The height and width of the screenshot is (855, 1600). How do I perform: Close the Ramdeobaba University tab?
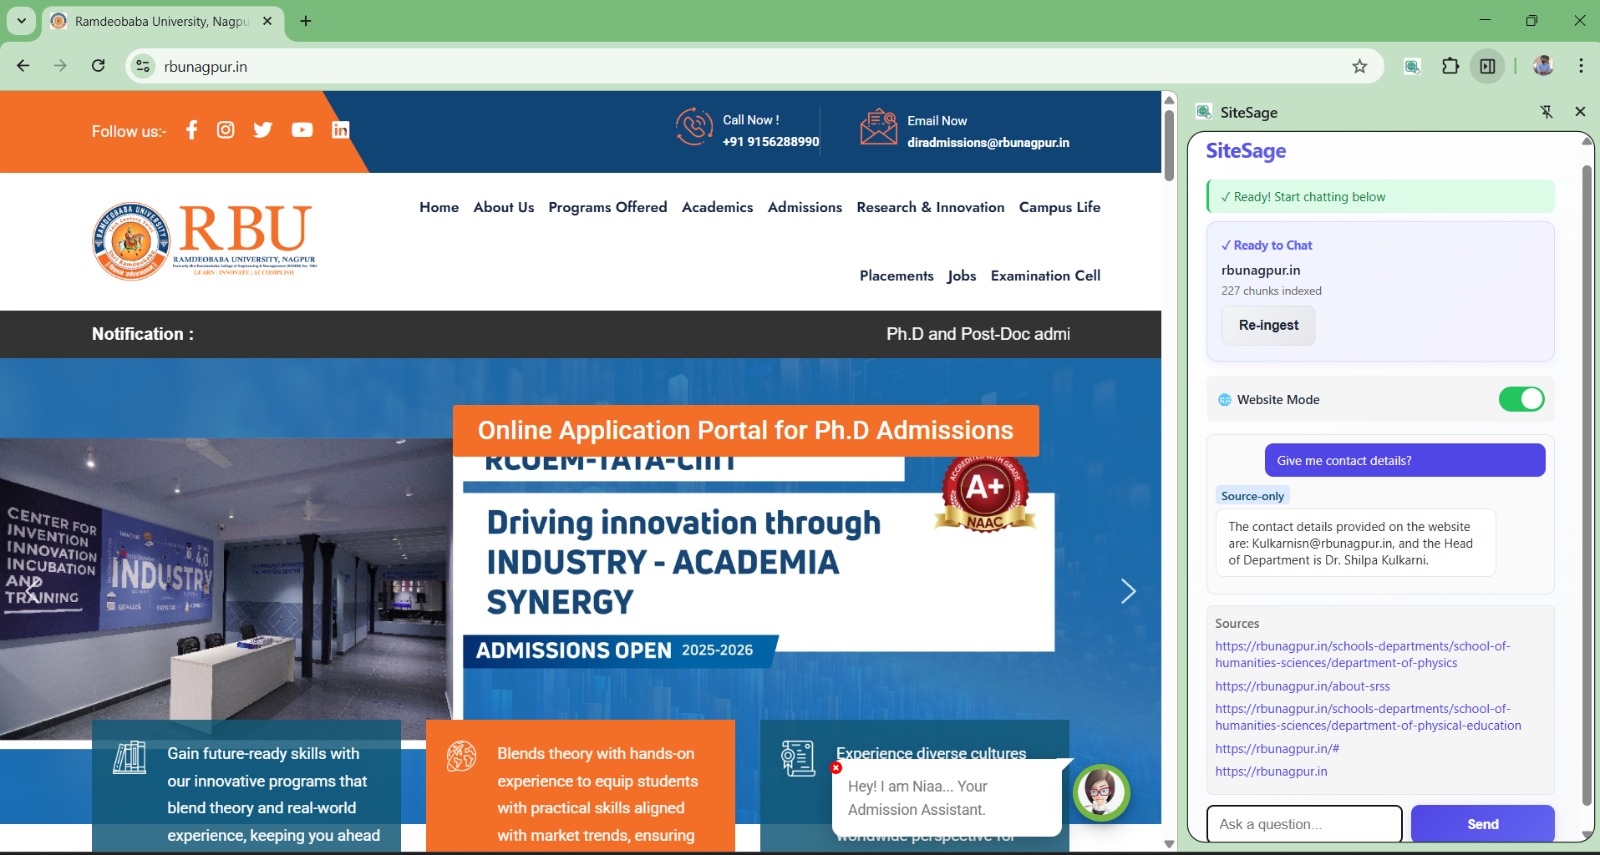coord(267,21)
